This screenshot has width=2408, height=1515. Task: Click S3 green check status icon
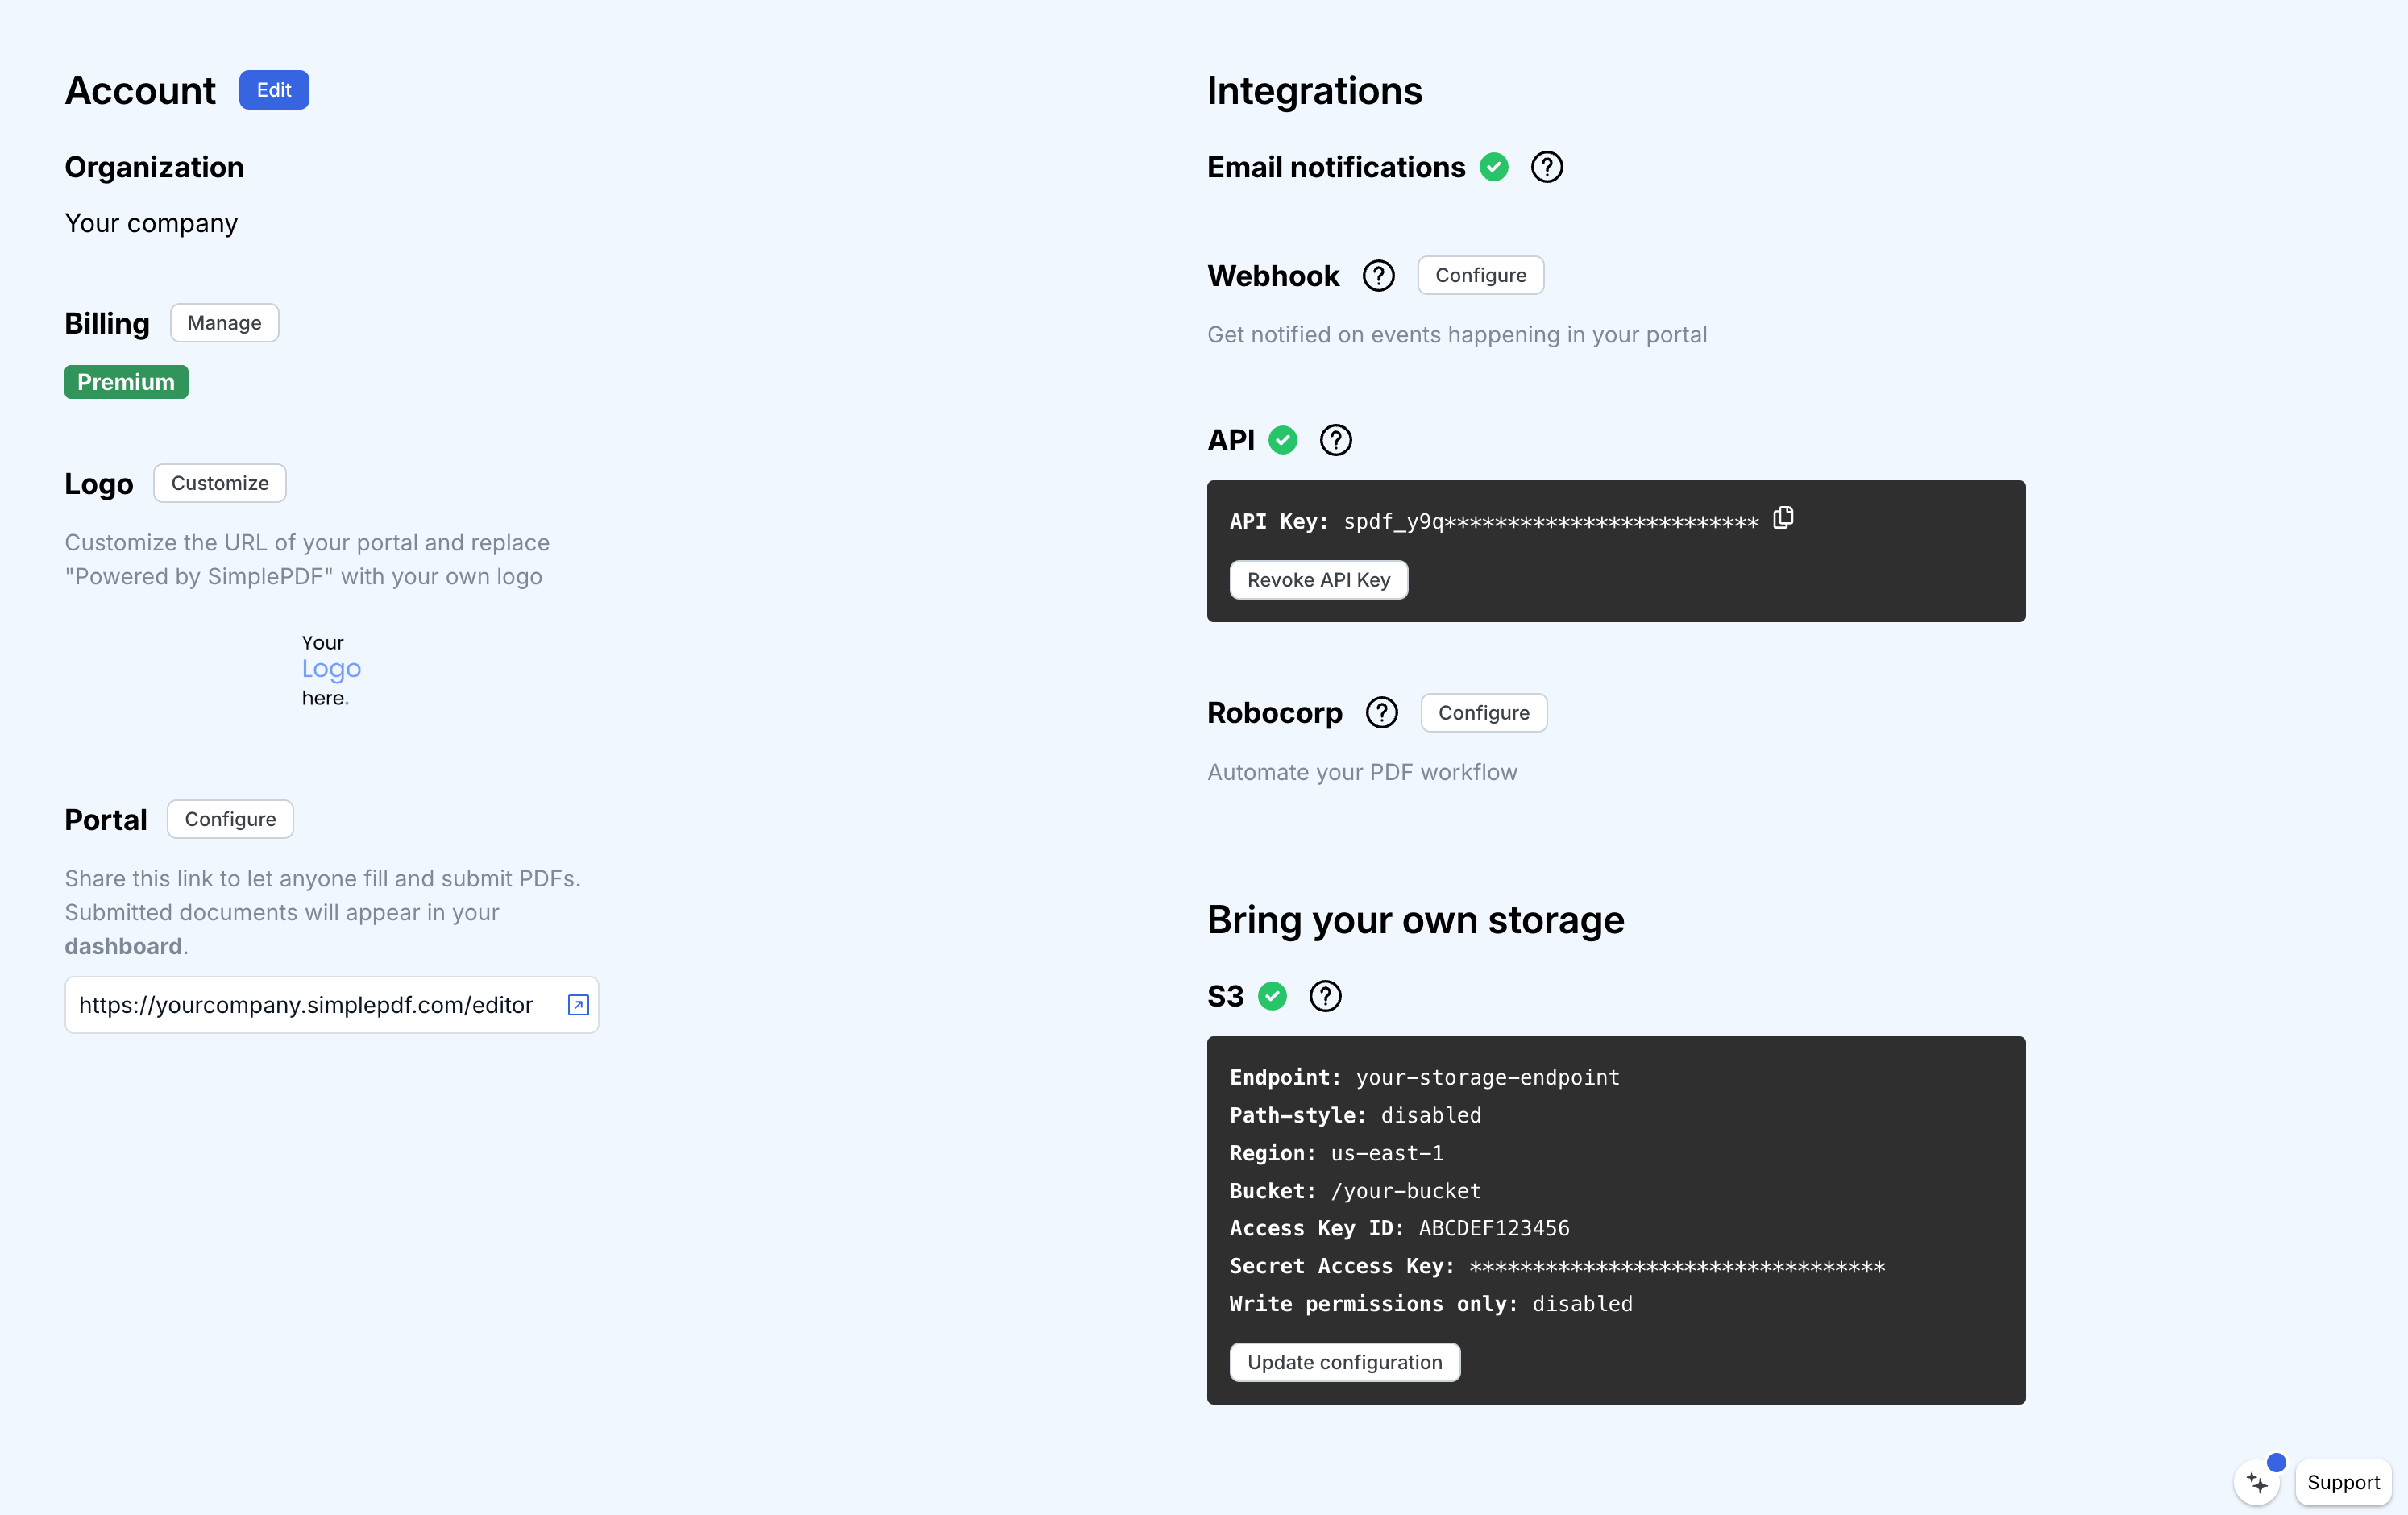[1272, 996]
